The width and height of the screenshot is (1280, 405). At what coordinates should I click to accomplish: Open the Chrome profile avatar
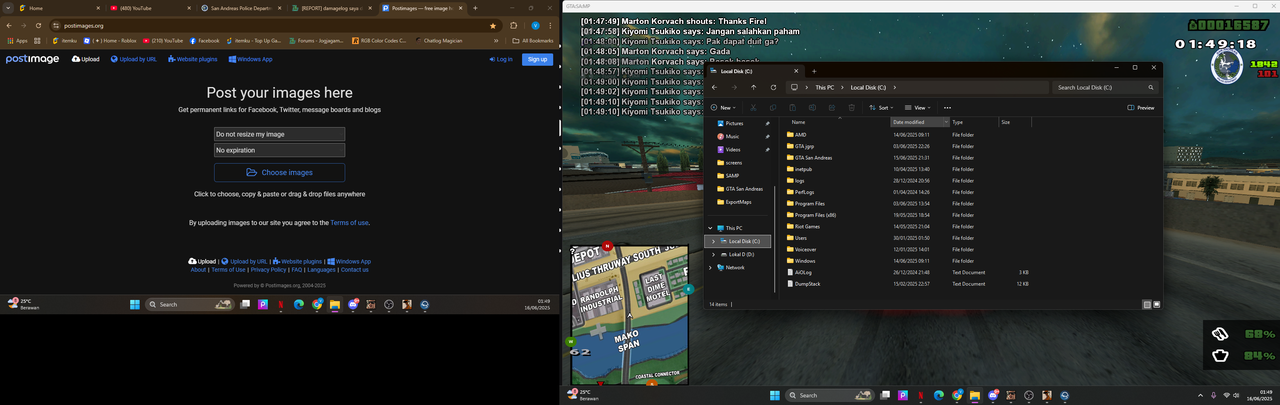click(536, 25)
